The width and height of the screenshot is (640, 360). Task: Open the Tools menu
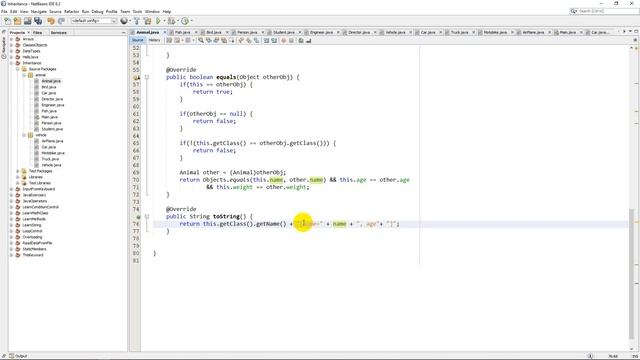[138, 11]
